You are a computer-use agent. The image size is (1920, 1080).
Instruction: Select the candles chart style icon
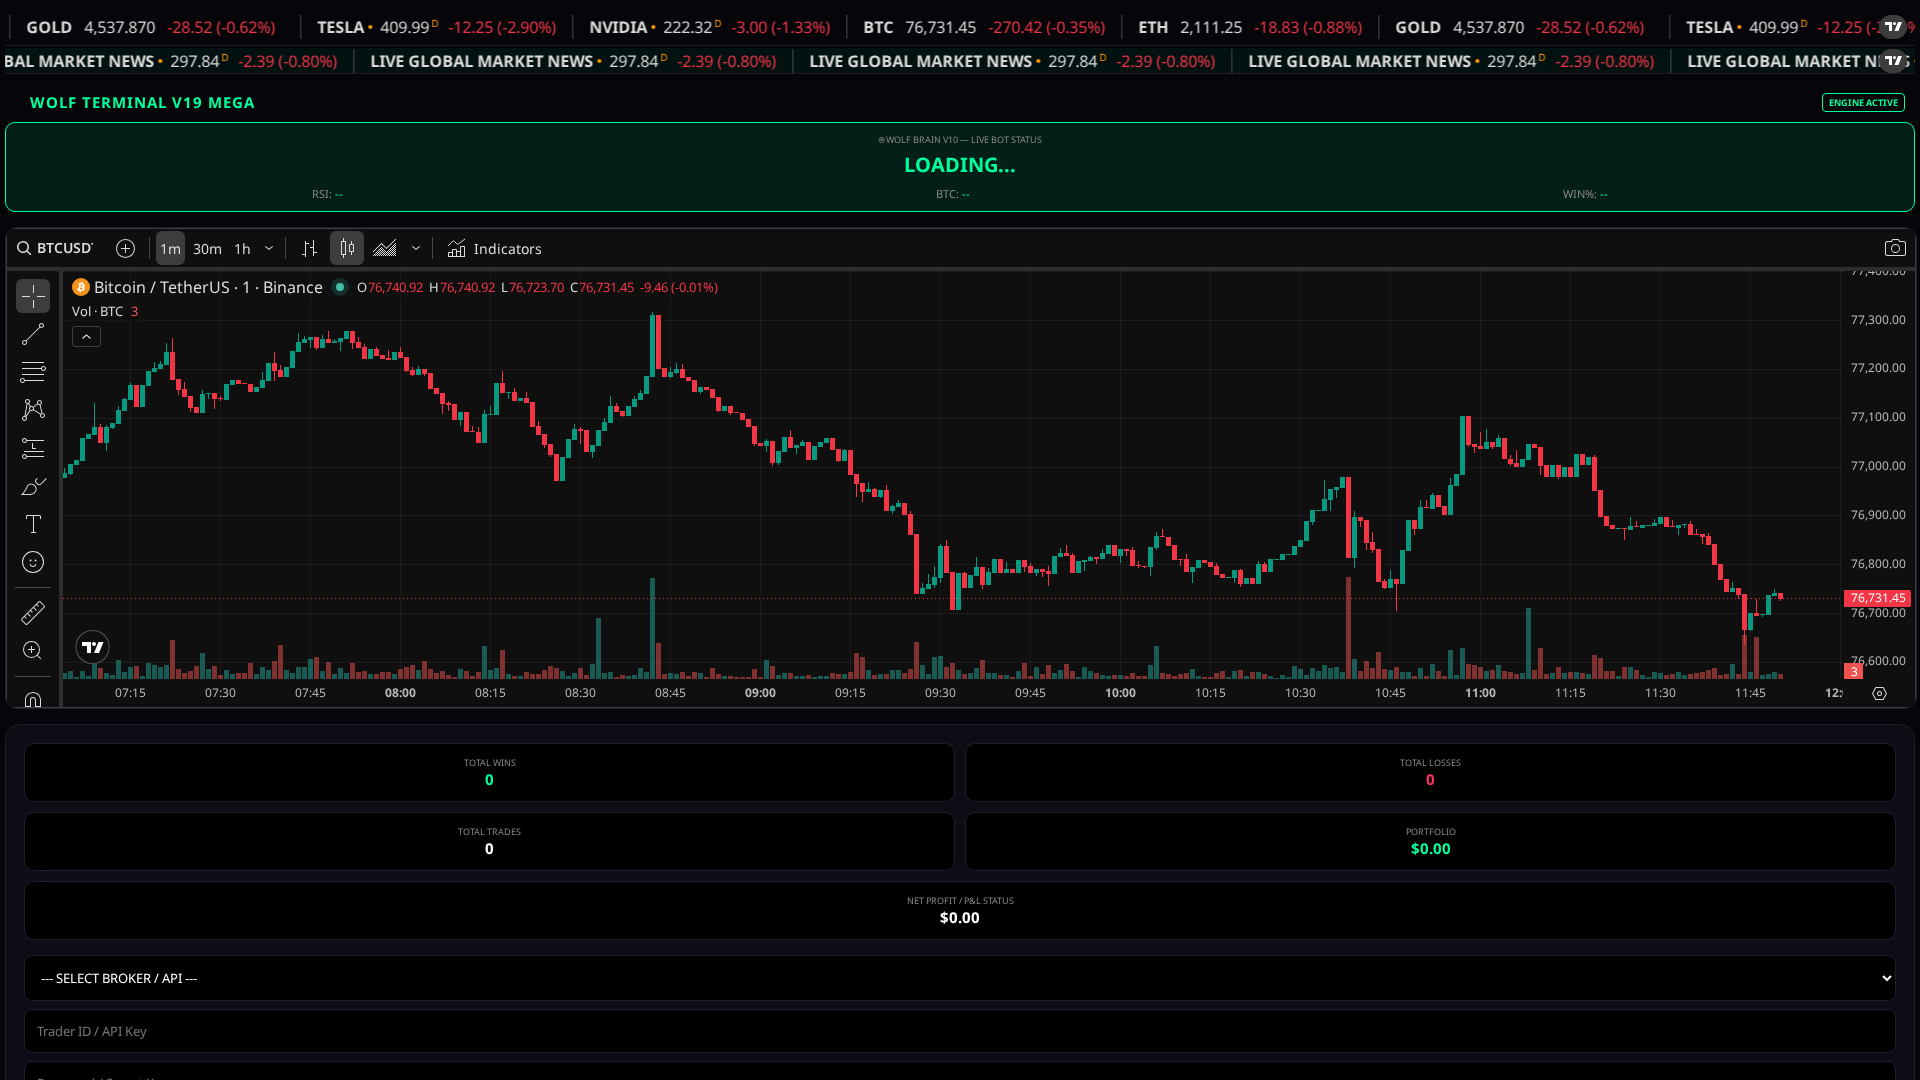pyautogui.click(x=347, y=248)
